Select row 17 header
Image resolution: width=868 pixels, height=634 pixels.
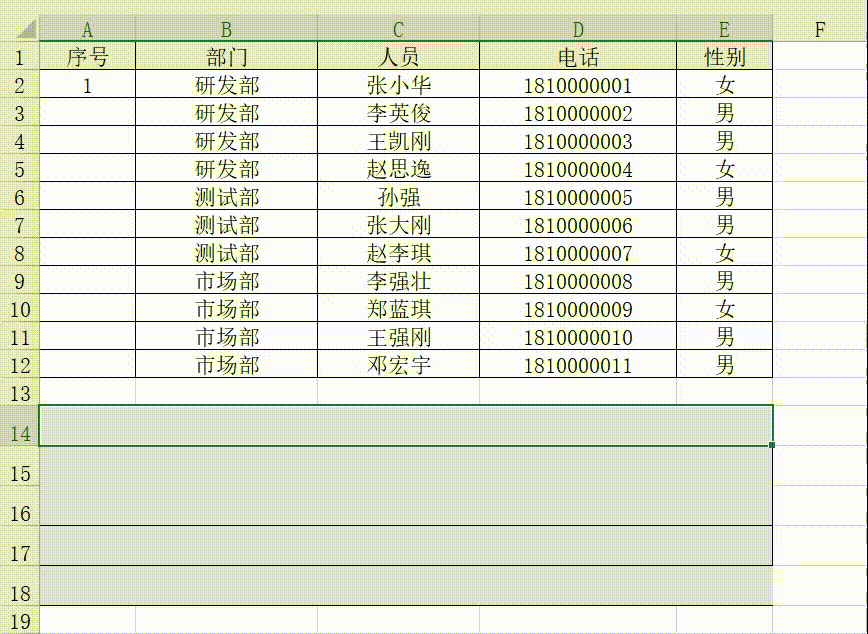pos(19,546)
